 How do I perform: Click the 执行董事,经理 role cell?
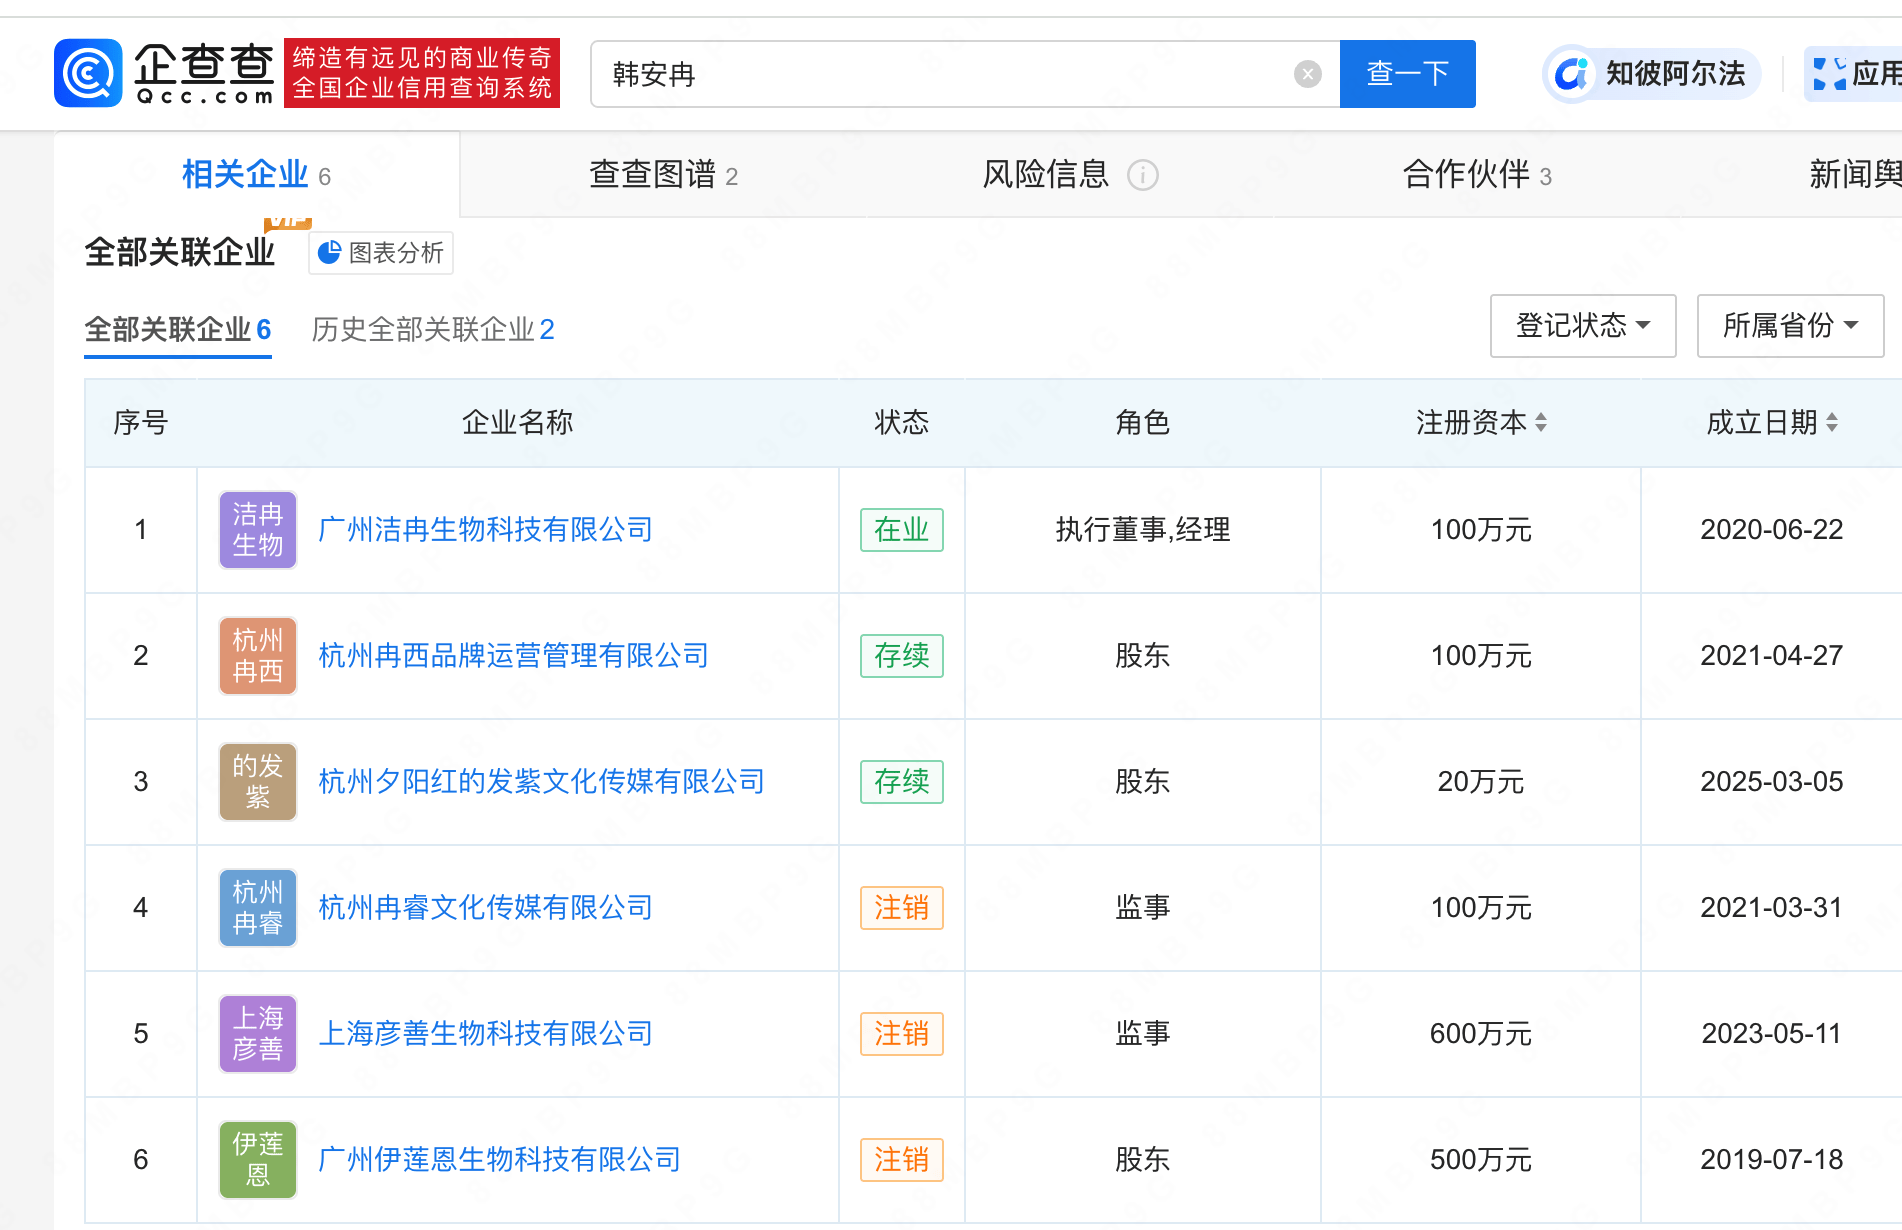coord(1143,530)
